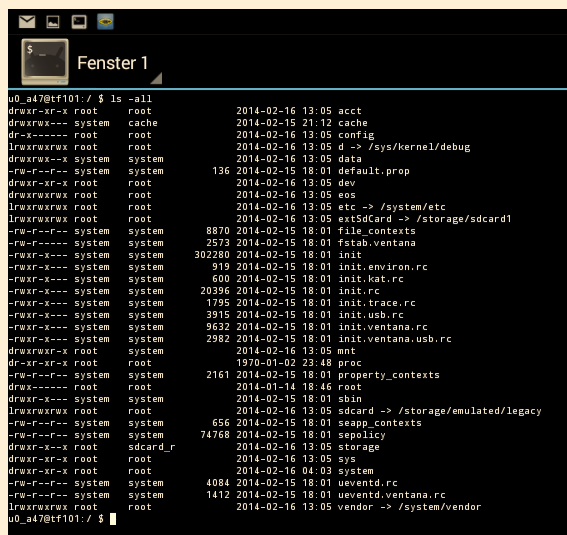
Task: Click the file size "302280"
Action: coord(212,255)
